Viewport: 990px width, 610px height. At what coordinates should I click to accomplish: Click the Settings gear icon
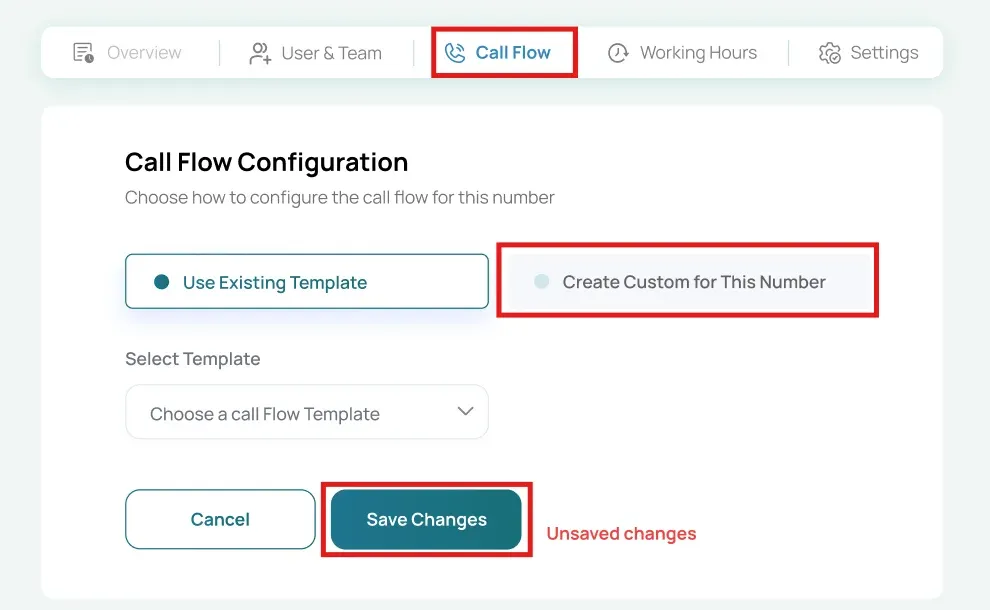[830, 53]
